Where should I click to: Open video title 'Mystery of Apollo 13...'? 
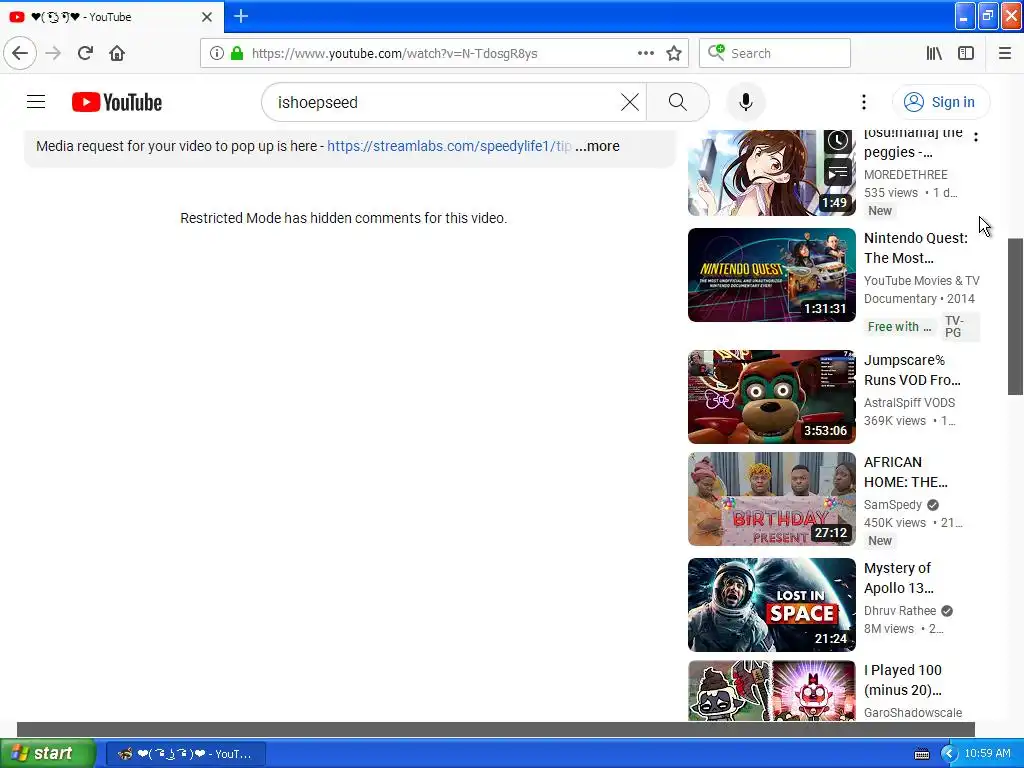(899, 578)
